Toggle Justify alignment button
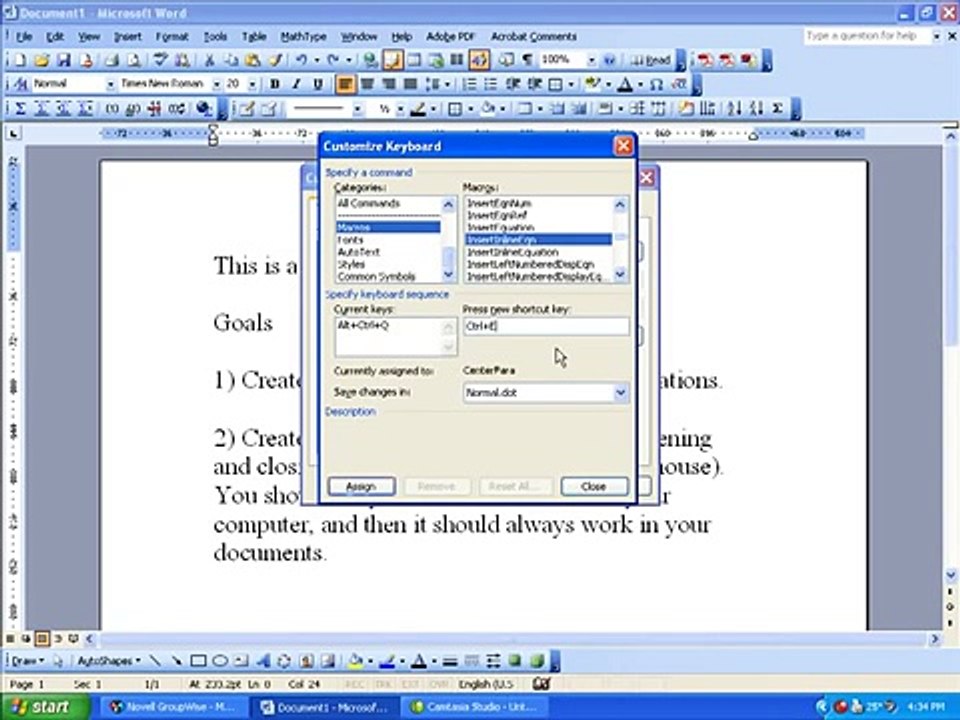 click(x=410, y=84)
